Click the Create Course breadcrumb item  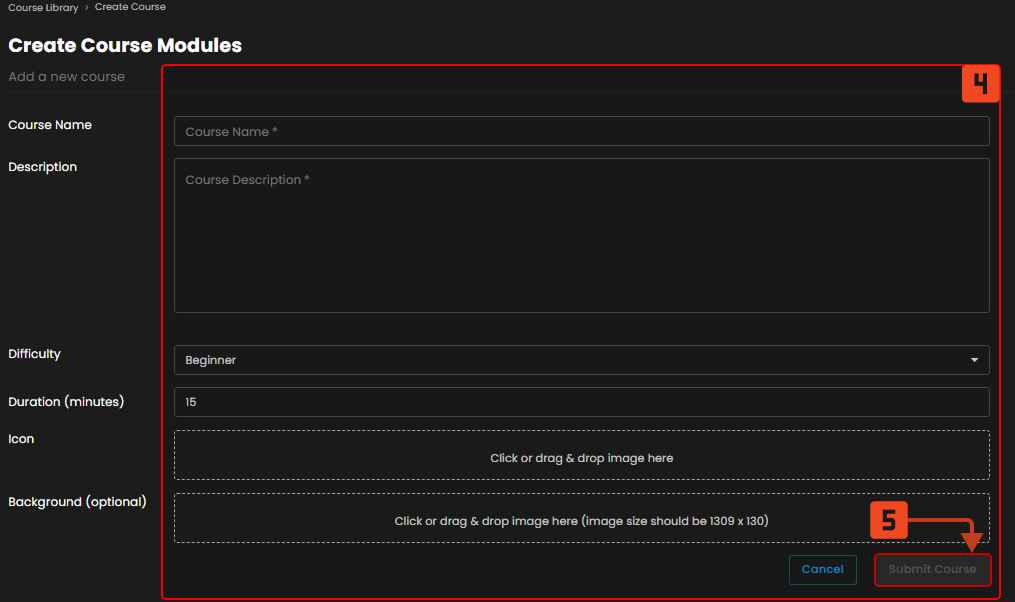(x=130, y=7)
